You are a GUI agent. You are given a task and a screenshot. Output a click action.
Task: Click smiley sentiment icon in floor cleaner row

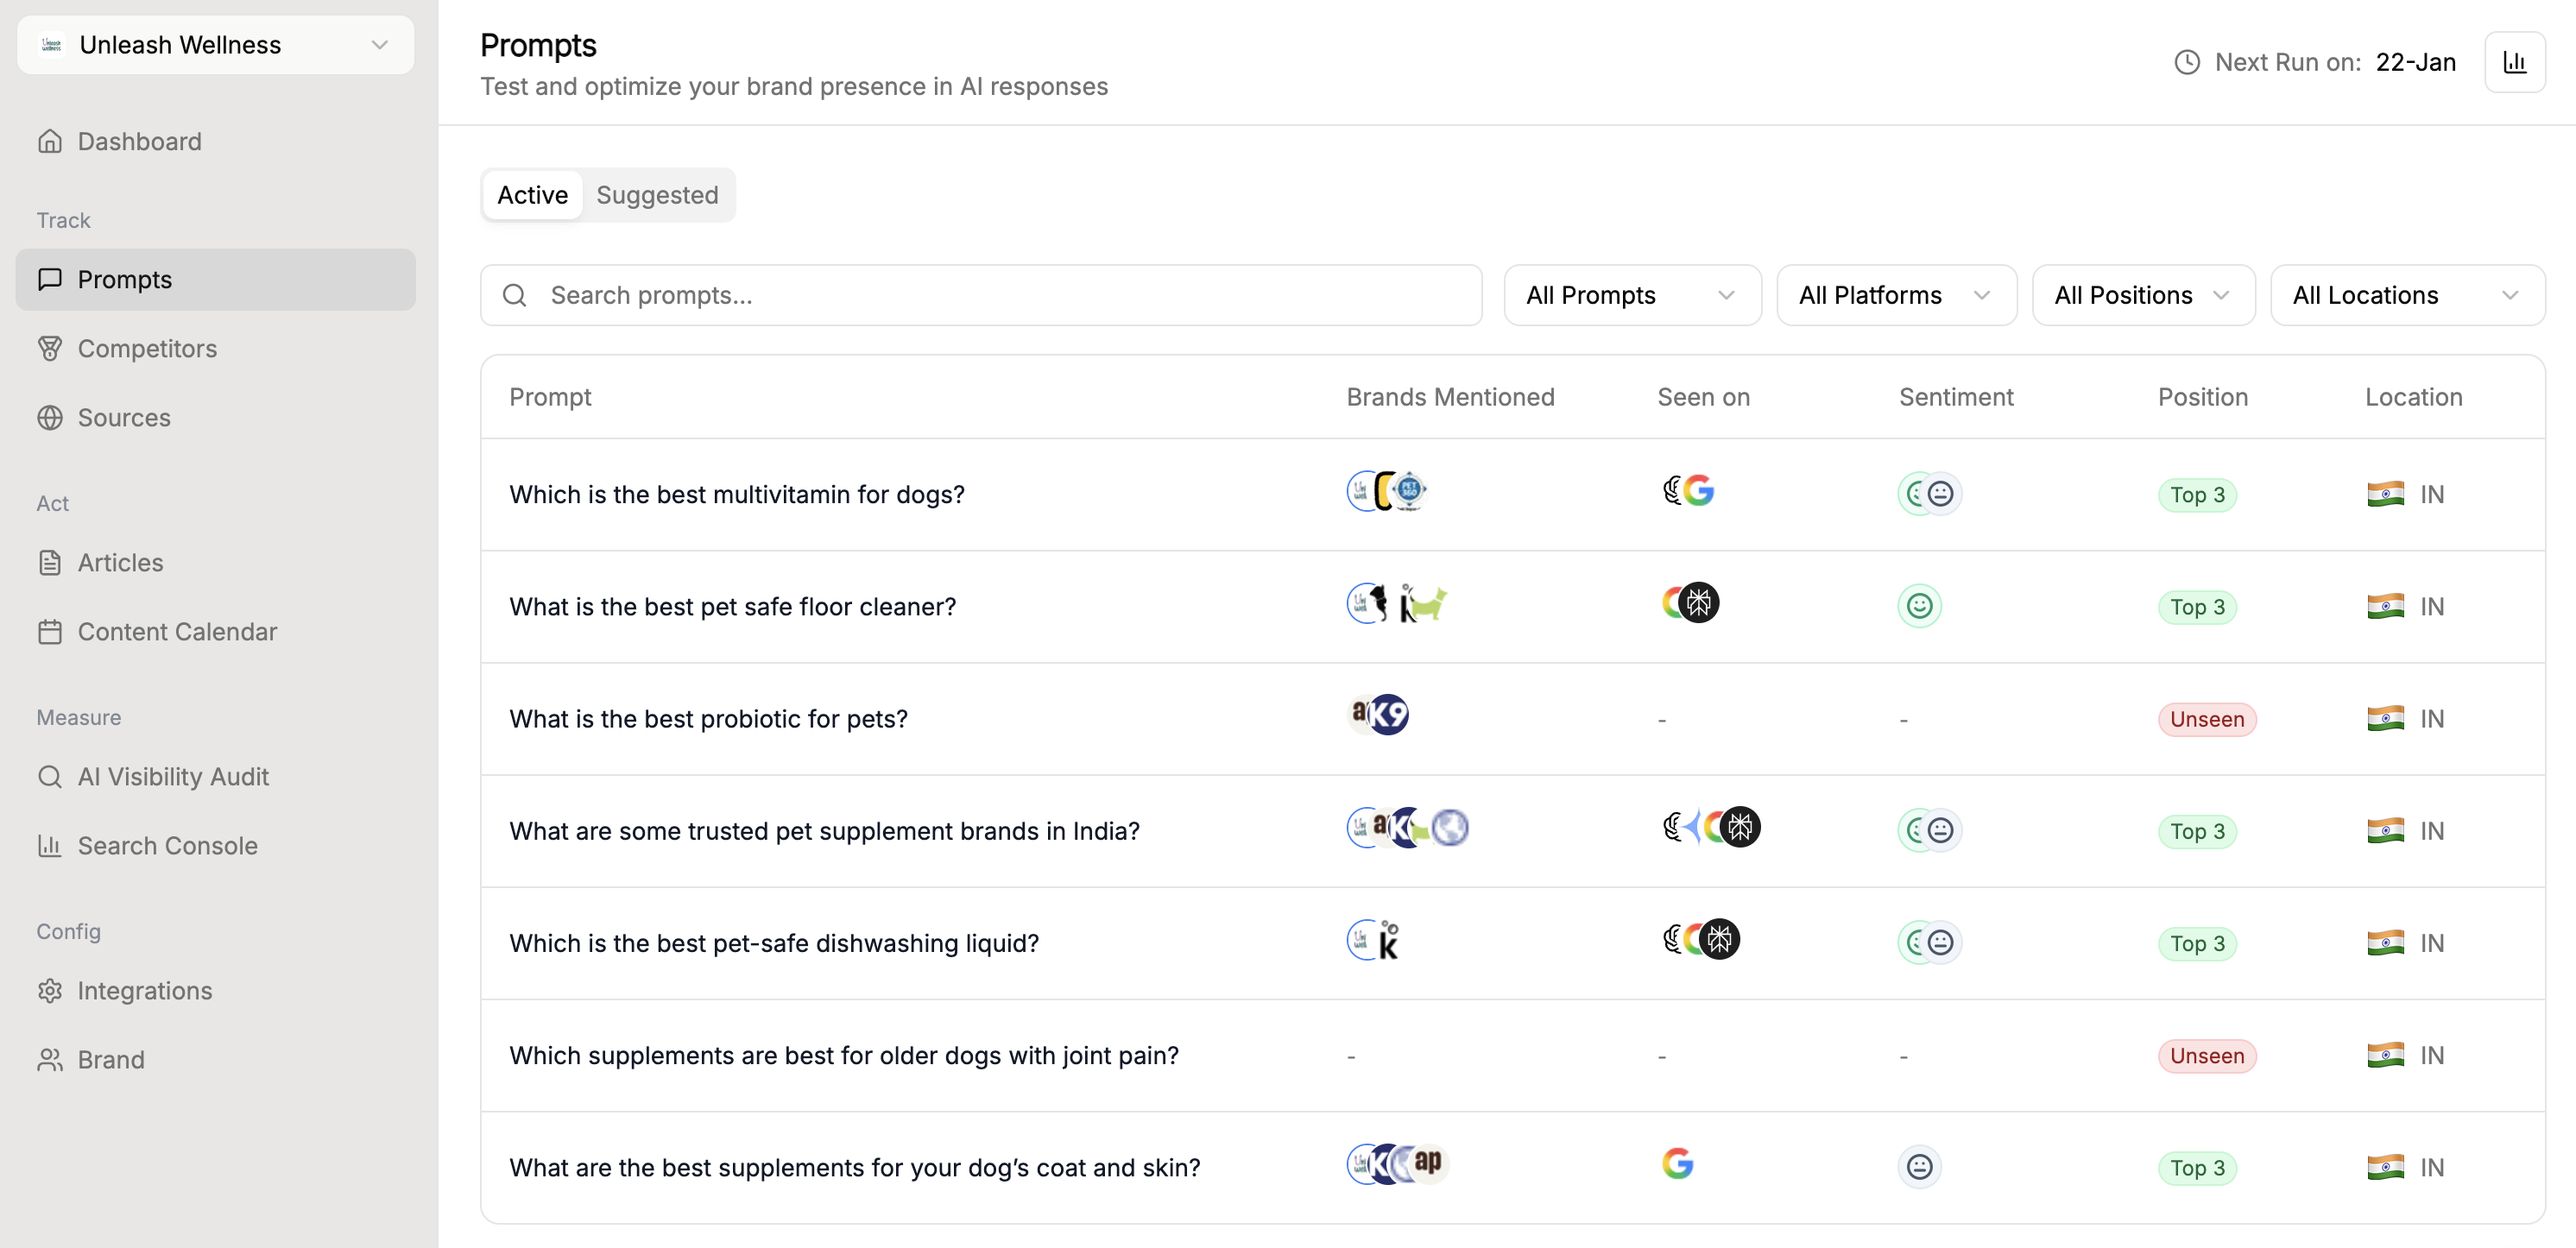[1919, 606]
